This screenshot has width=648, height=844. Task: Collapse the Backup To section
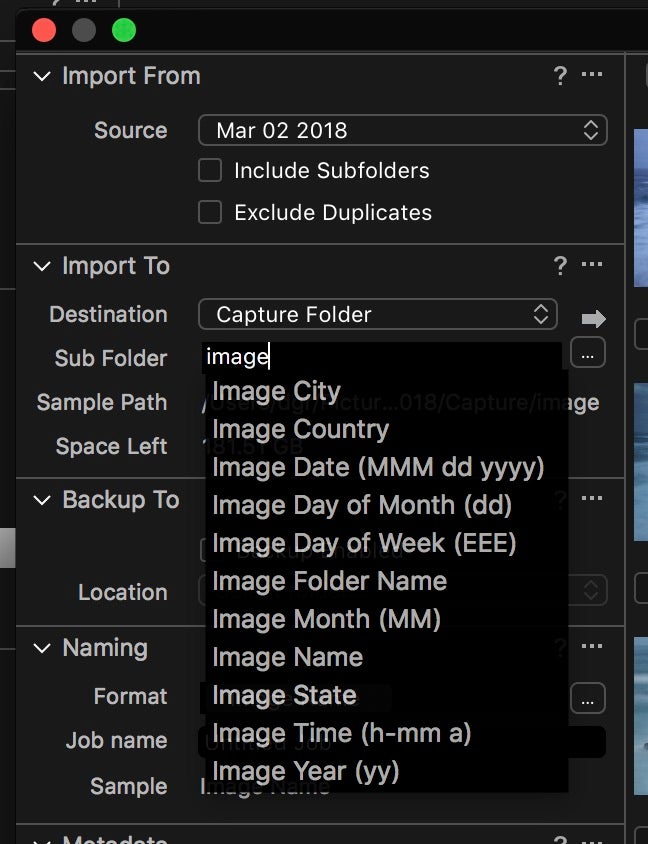pyautogui.click(x=42, y=501)
